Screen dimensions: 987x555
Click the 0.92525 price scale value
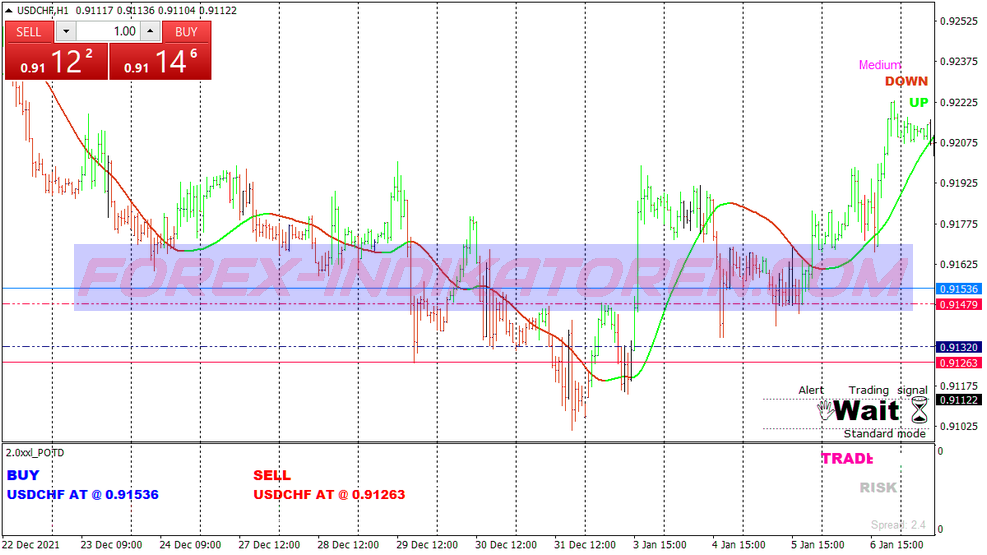coord(959,21)
